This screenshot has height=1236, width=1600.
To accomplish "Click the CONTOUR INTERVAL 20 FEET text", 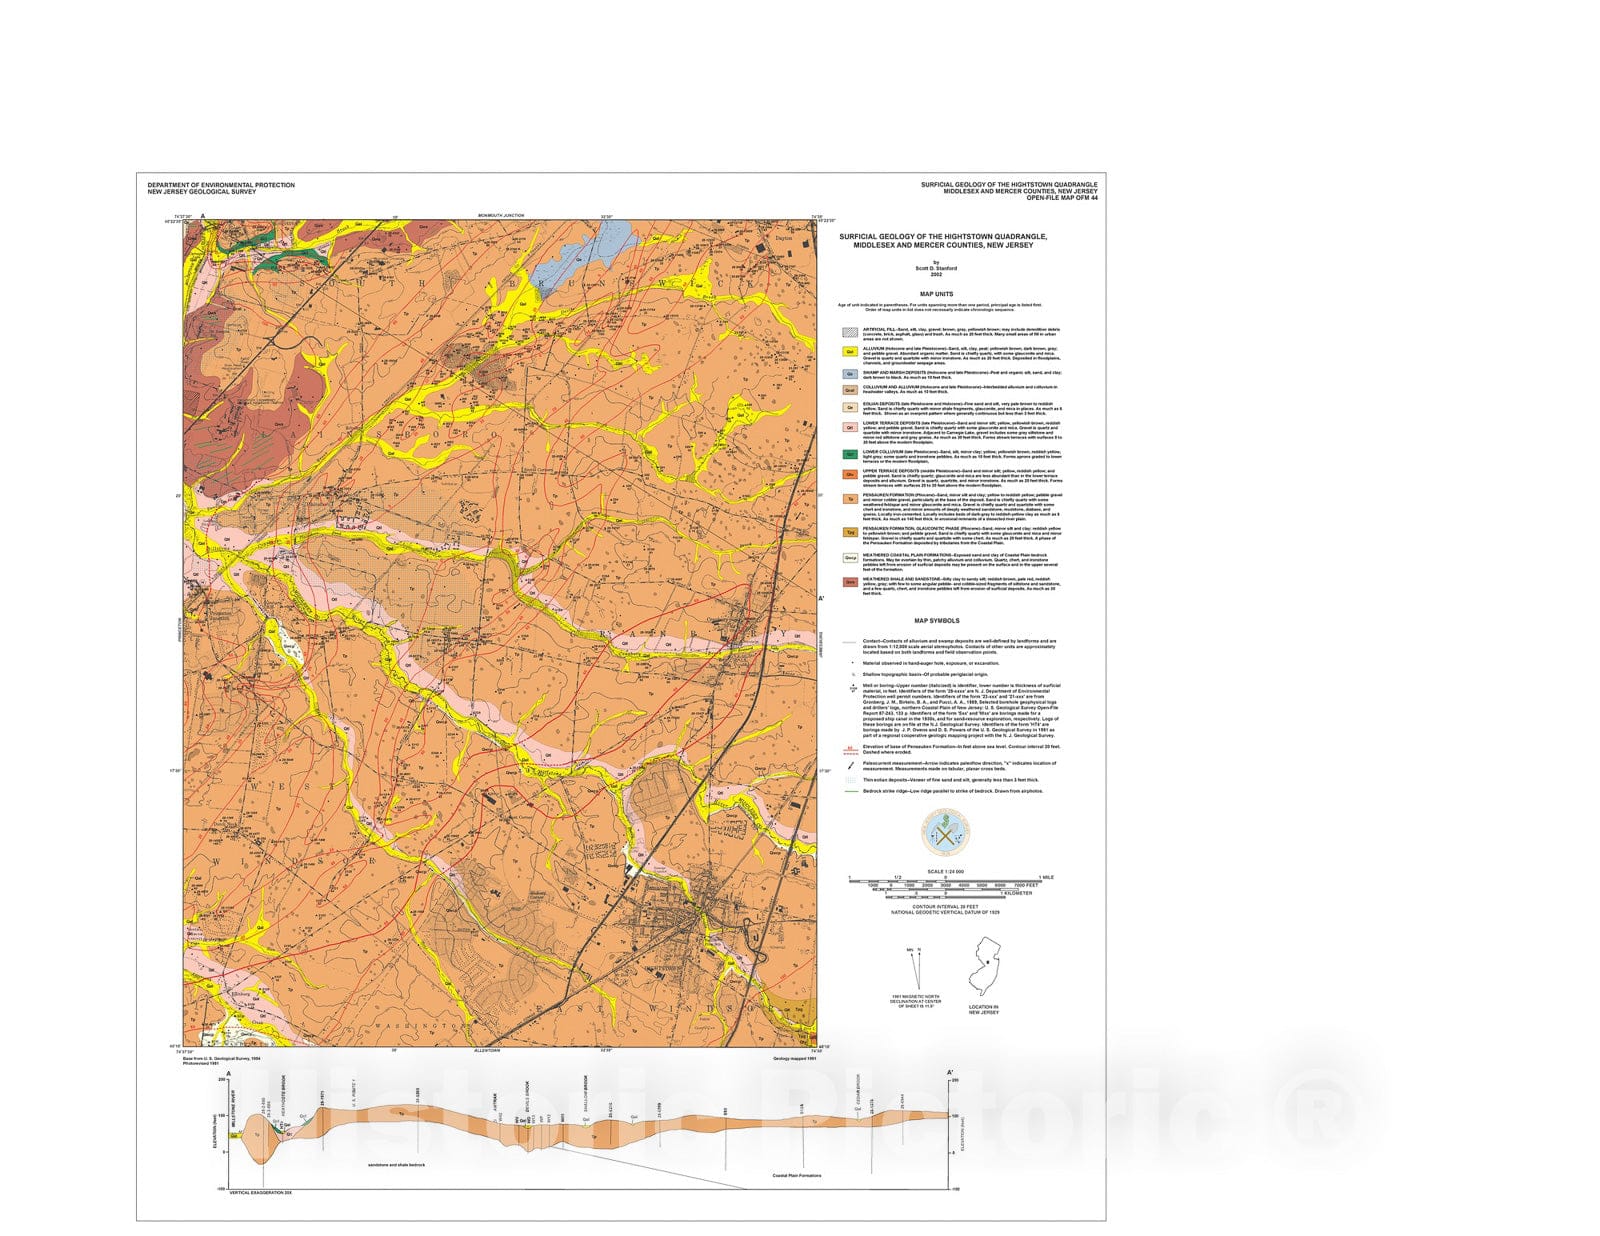I will [945, 906].
